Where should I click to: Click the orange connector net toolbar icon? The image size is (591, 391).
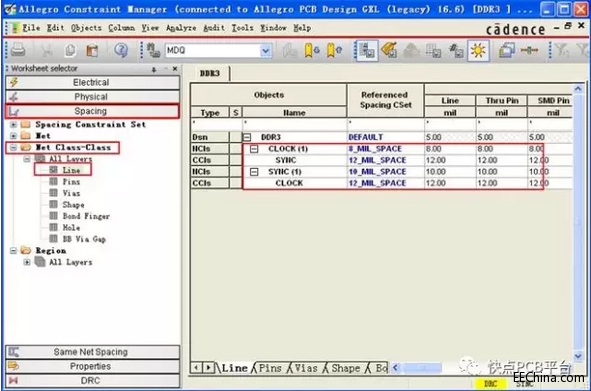click(529, 50)
